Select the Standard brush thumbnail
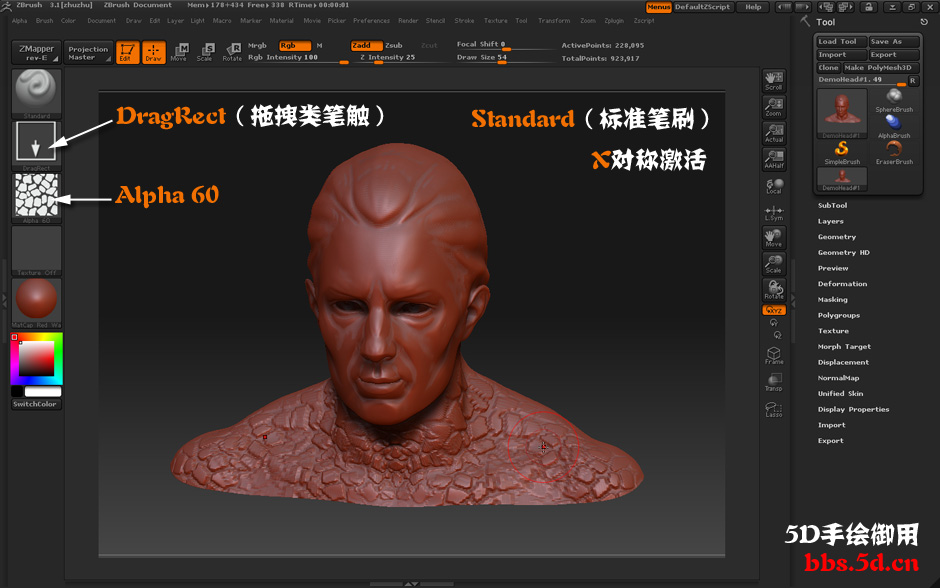Screen dimensions: 940x588 tap(37, 94)
